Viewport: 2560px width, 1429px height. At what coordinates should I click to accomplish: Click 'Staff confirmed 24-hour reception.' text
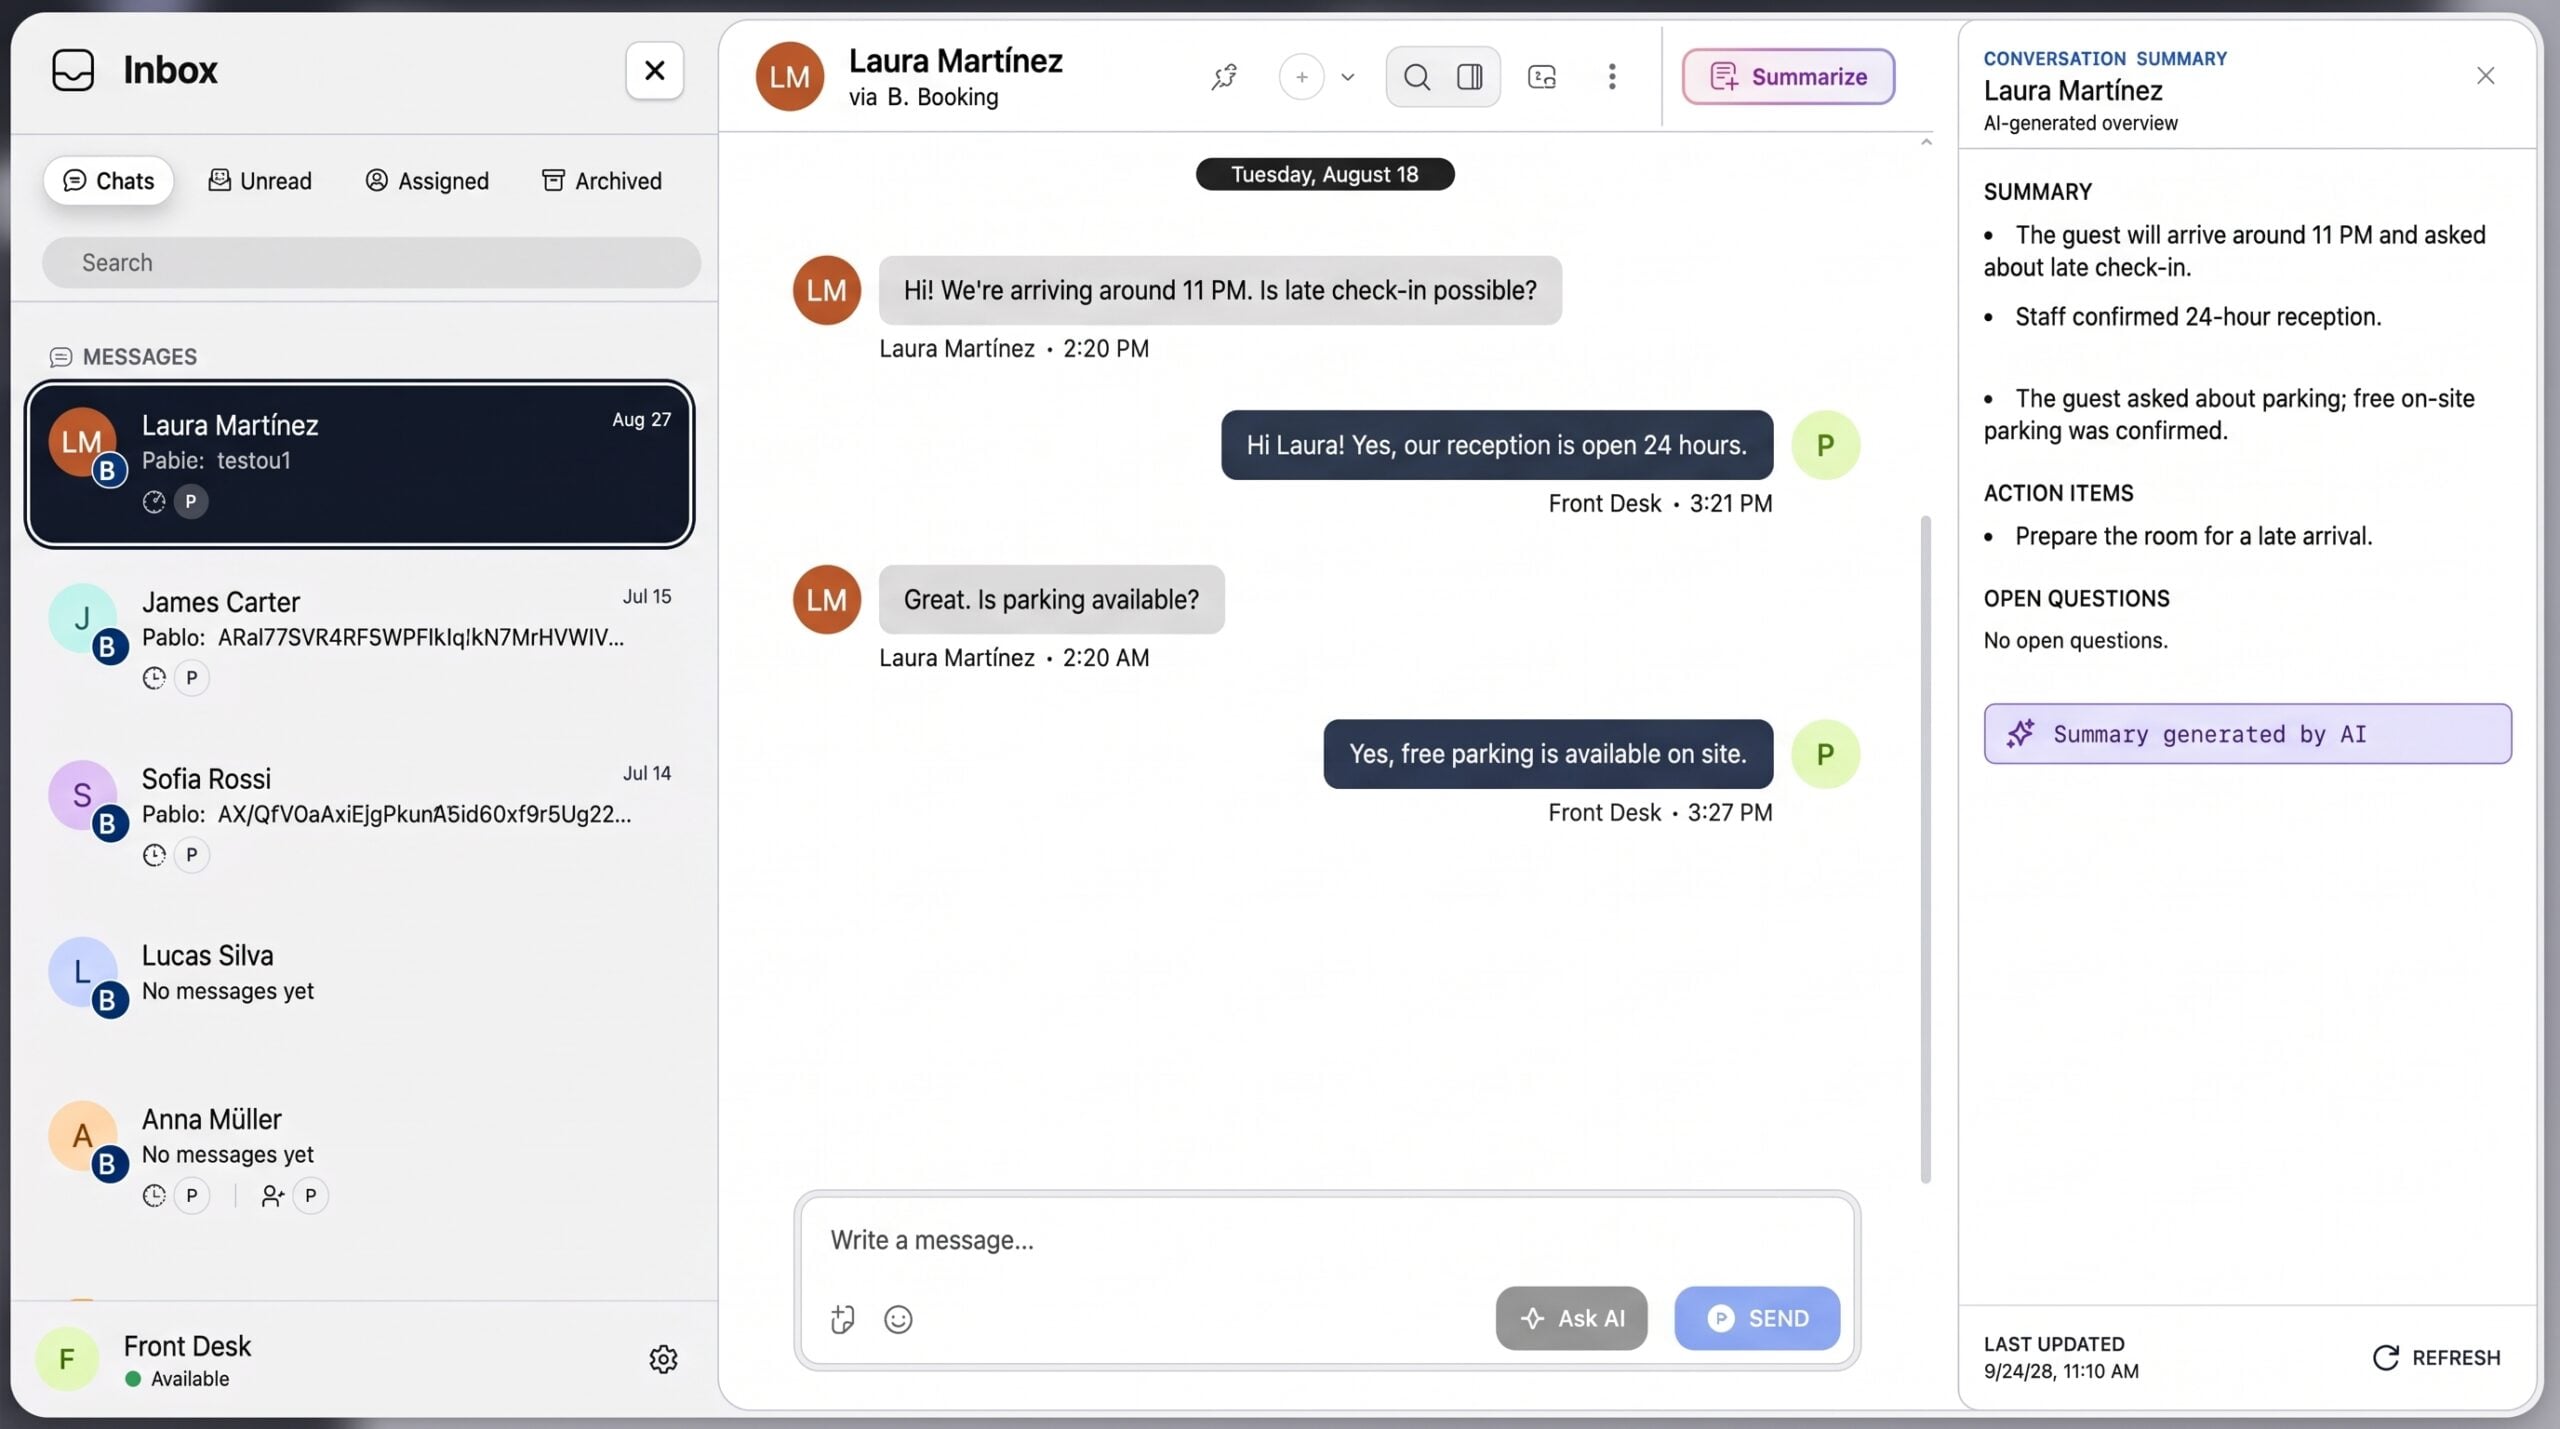click(x=2198, y=317)
